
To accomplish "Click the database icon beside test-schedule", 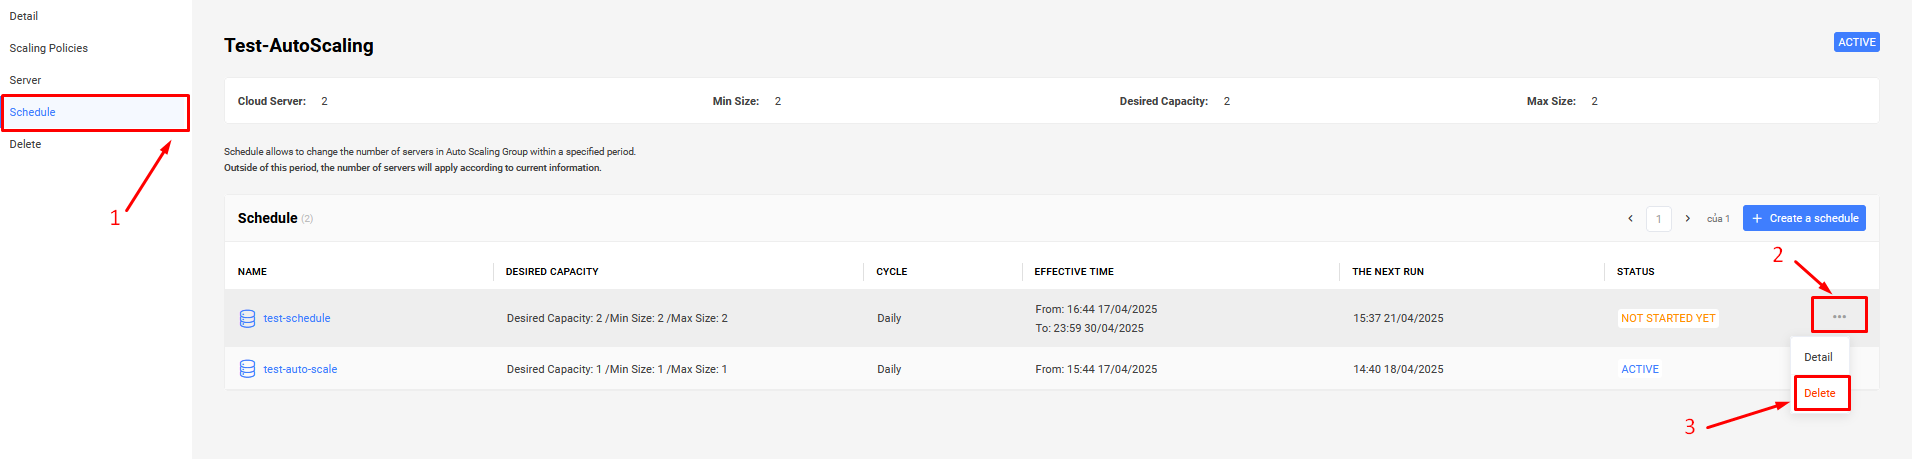I will (247, 318).
